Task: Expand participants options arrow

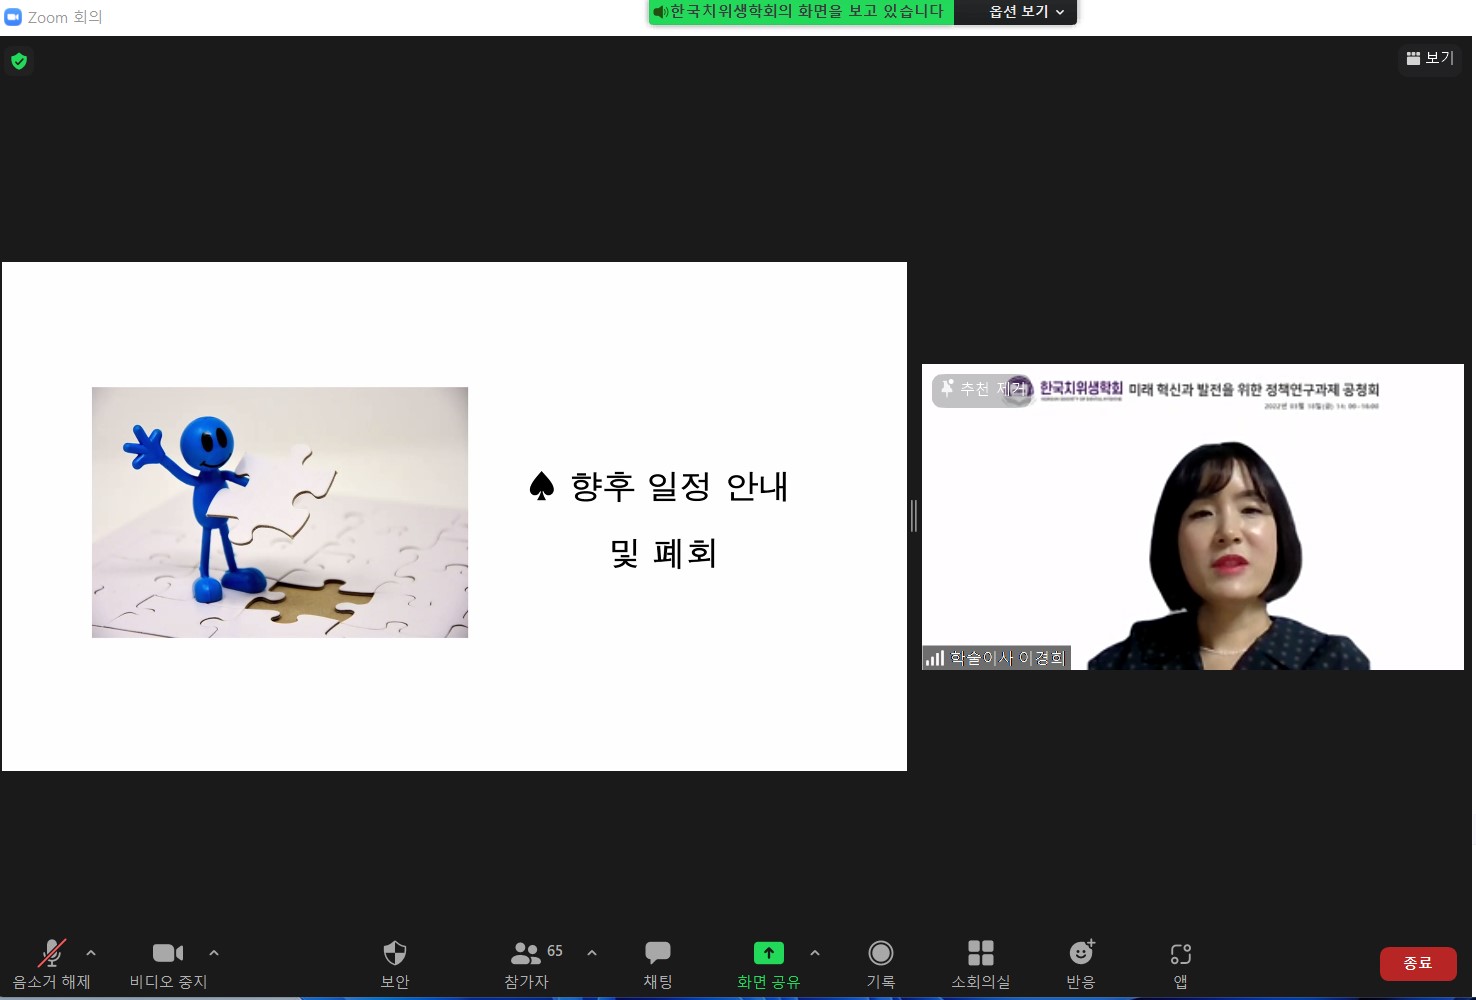Action: pos(592,953)
